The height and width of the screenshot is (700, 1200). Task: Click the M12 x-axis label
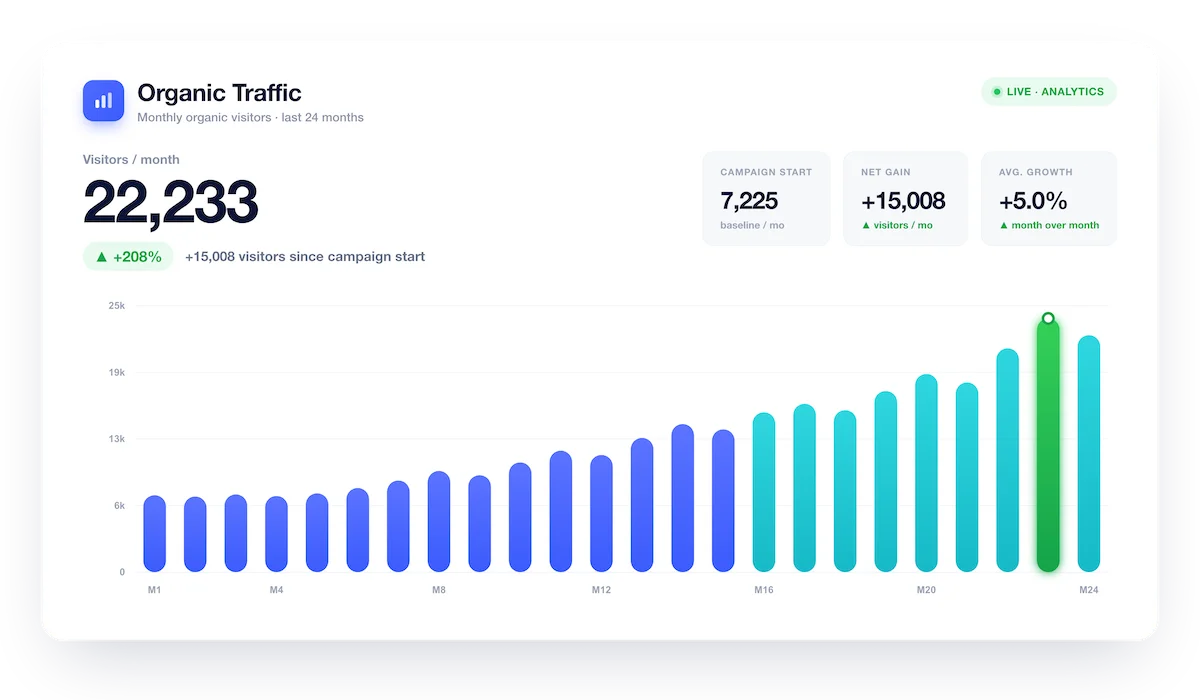(601, 590)
